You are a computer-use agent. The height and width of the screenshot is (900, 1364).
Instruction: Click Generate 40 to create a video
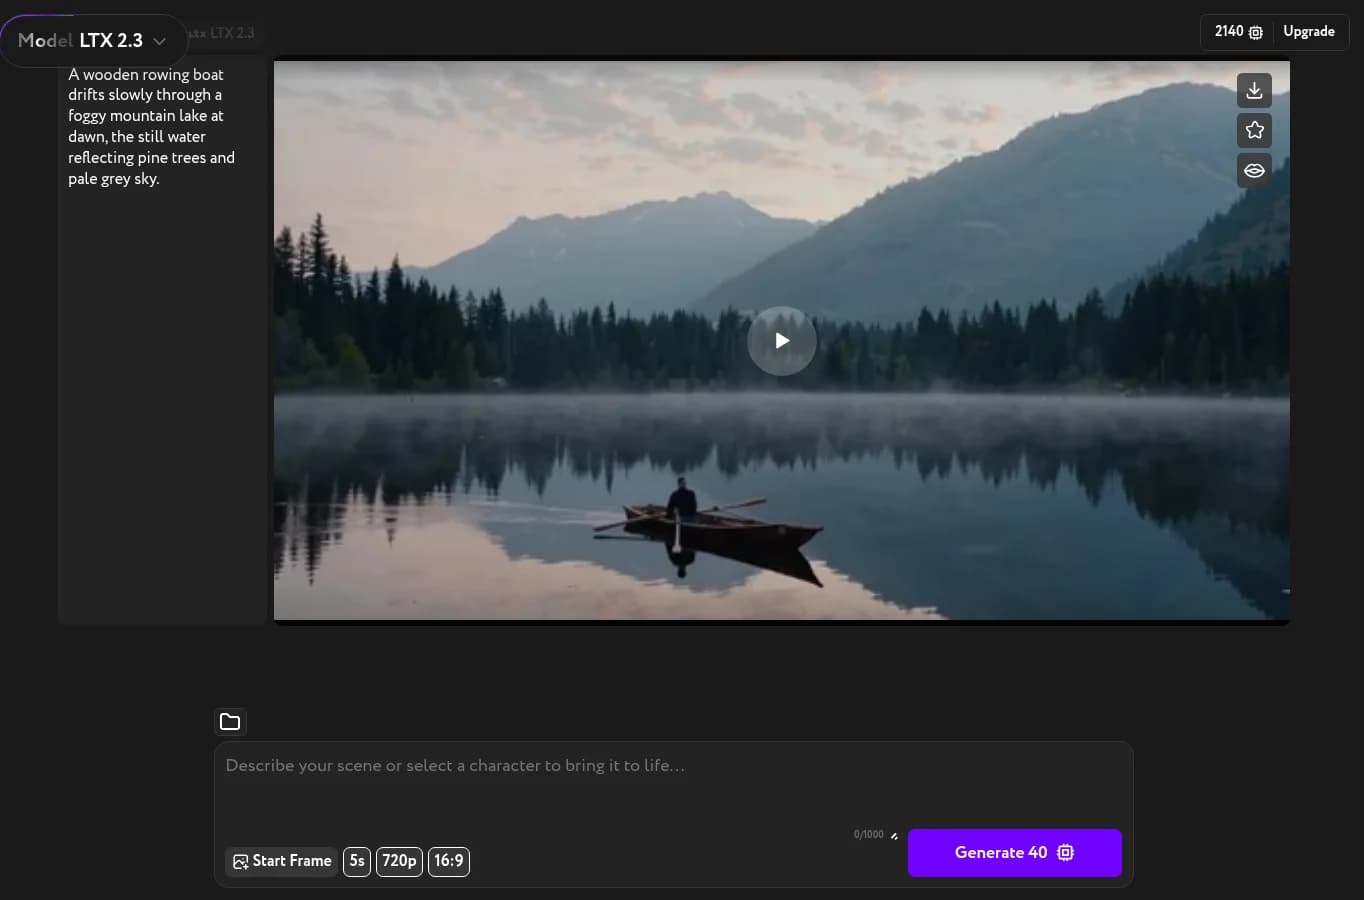tap(1001, 852)
